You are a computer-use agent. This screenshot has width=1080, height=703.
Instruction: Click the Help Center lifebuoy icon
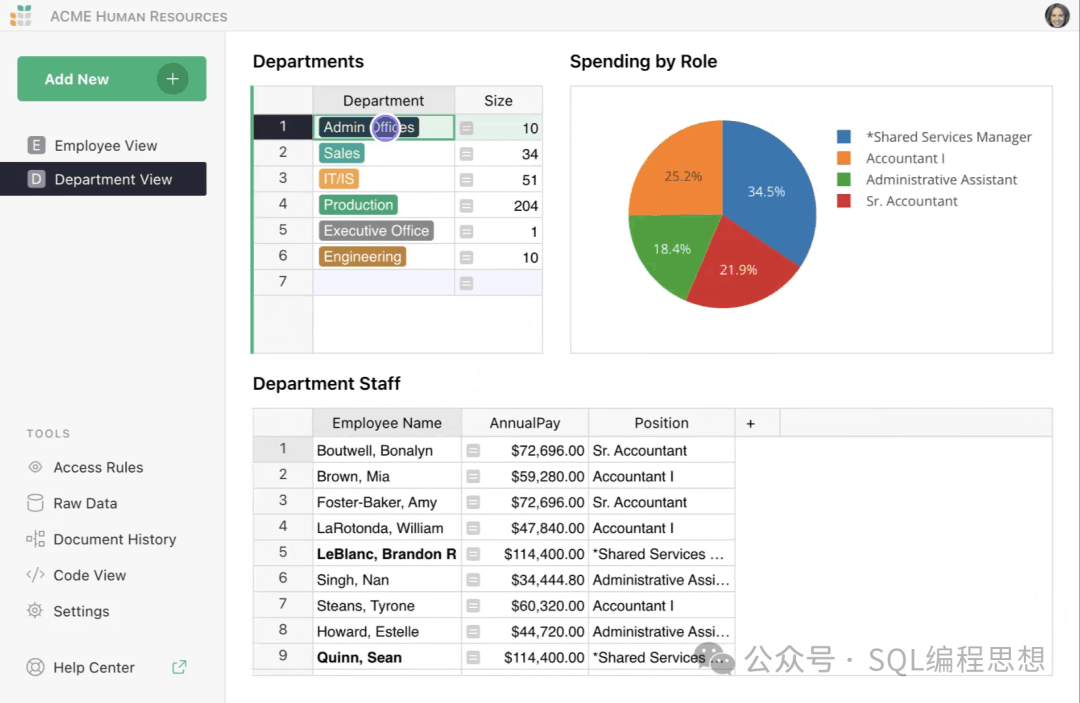click(x=35, y=667)
